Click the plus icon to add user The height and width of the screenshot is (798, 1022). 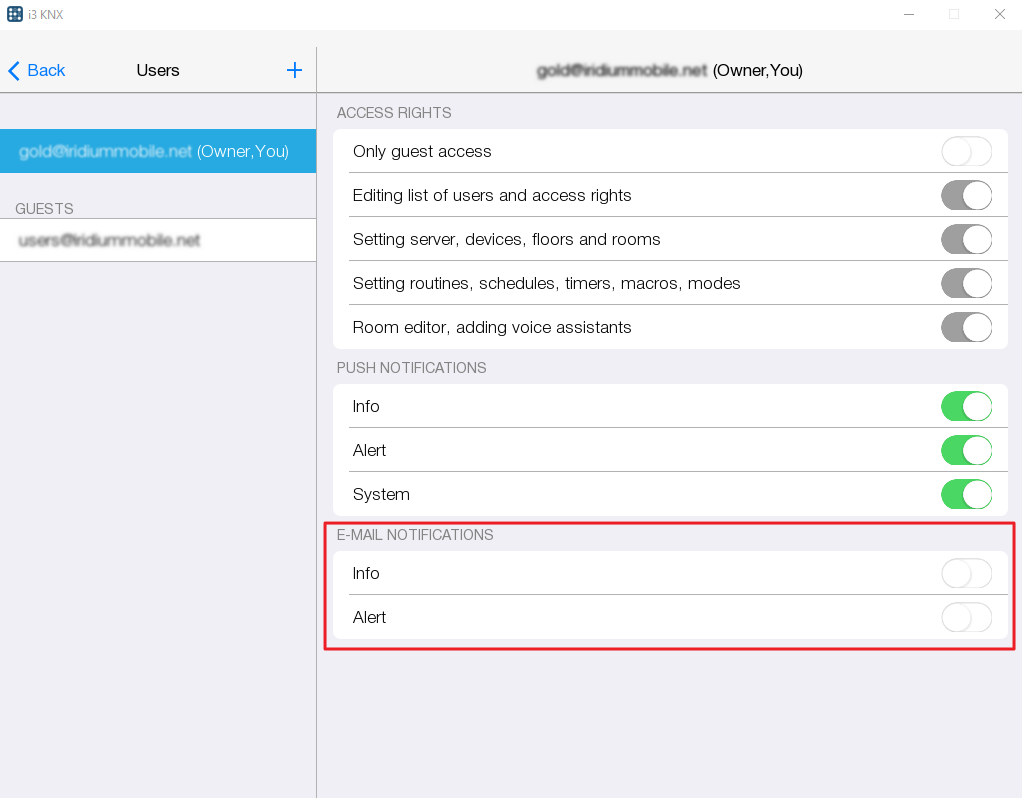click(294, 70)
